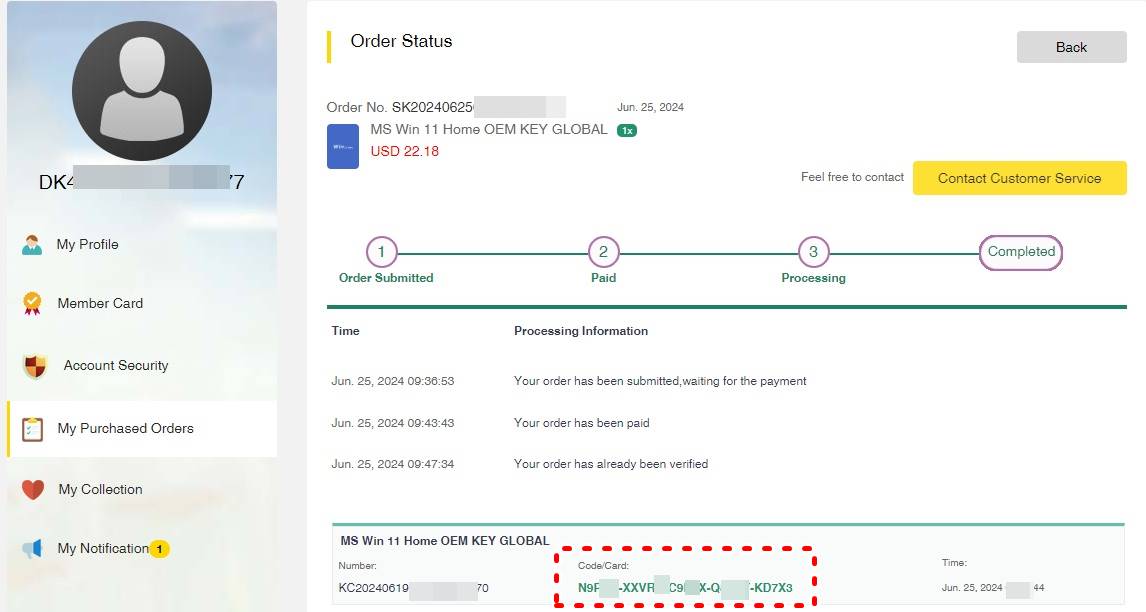Screen dimensions: 1146x612
Task: Click the Account Security shield icon
Action: click(34, 366)
